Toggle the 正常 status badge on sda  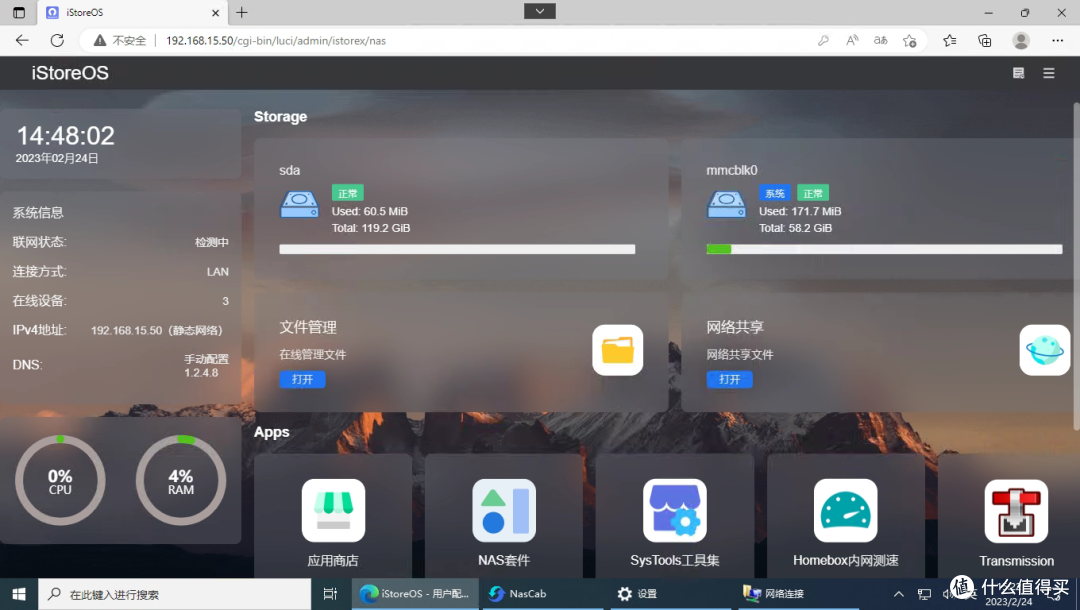point(347,192)
